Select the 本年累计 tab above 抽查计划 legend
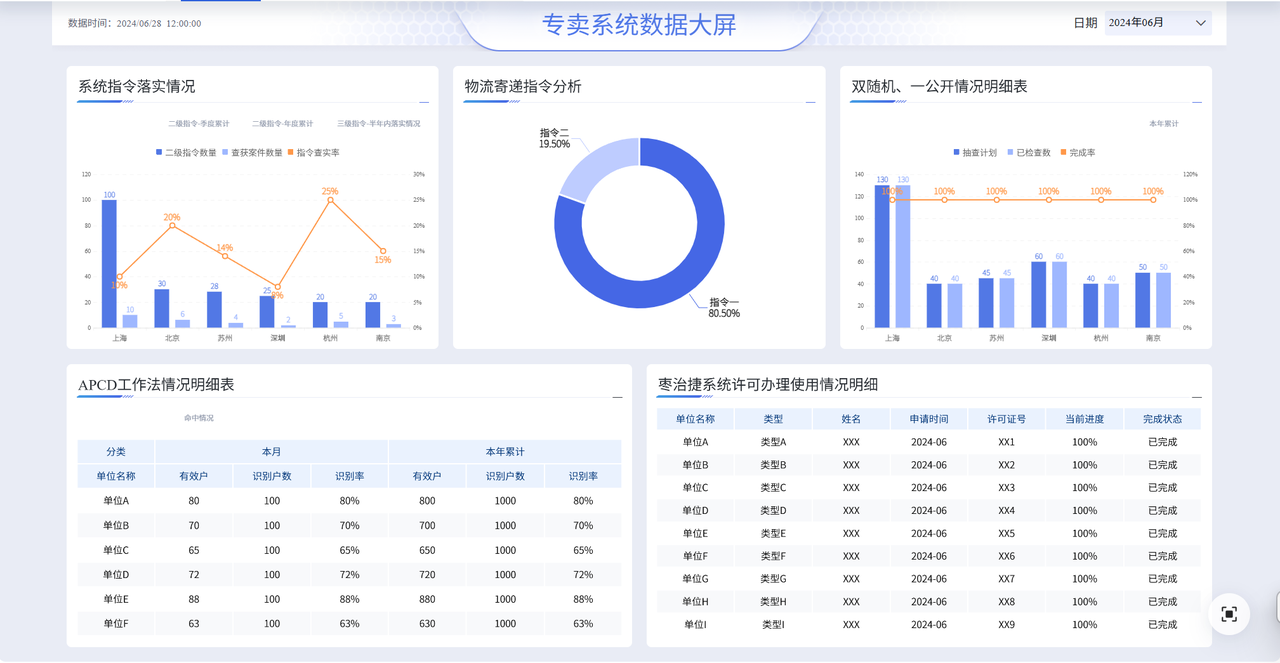This screenshot has width=1280, height=663. click(1164, 124)
